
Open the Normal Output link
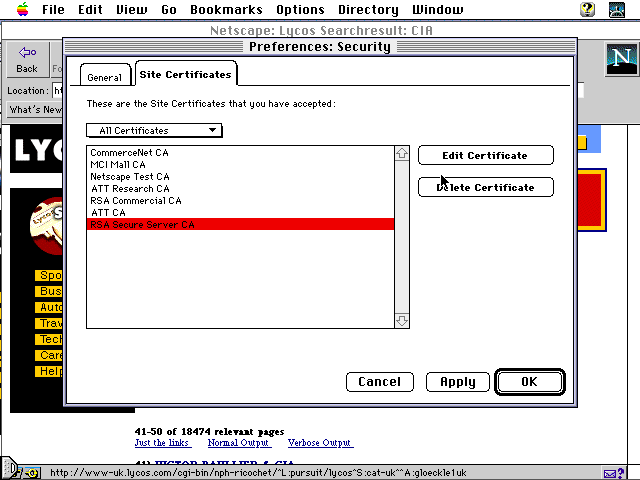point(239,443)
